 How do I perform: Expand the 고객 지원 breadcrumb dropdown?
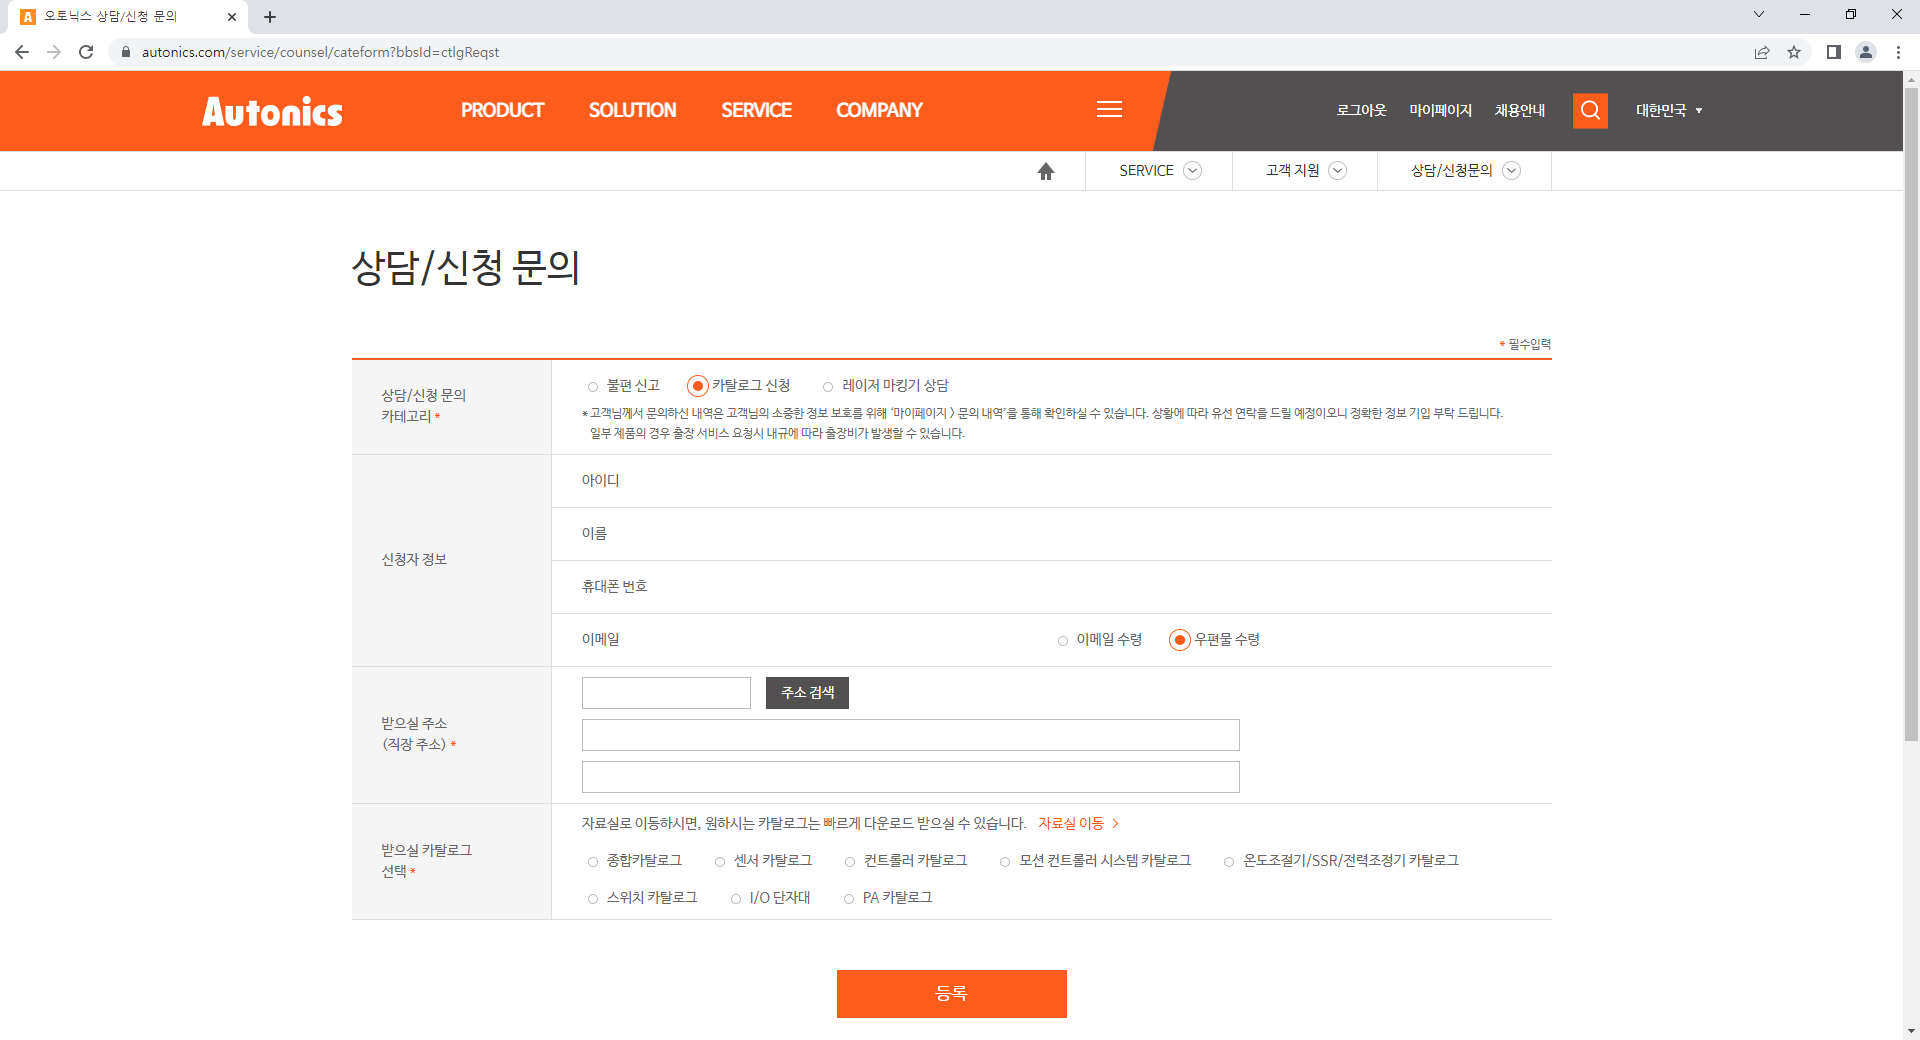[1337, 170]
